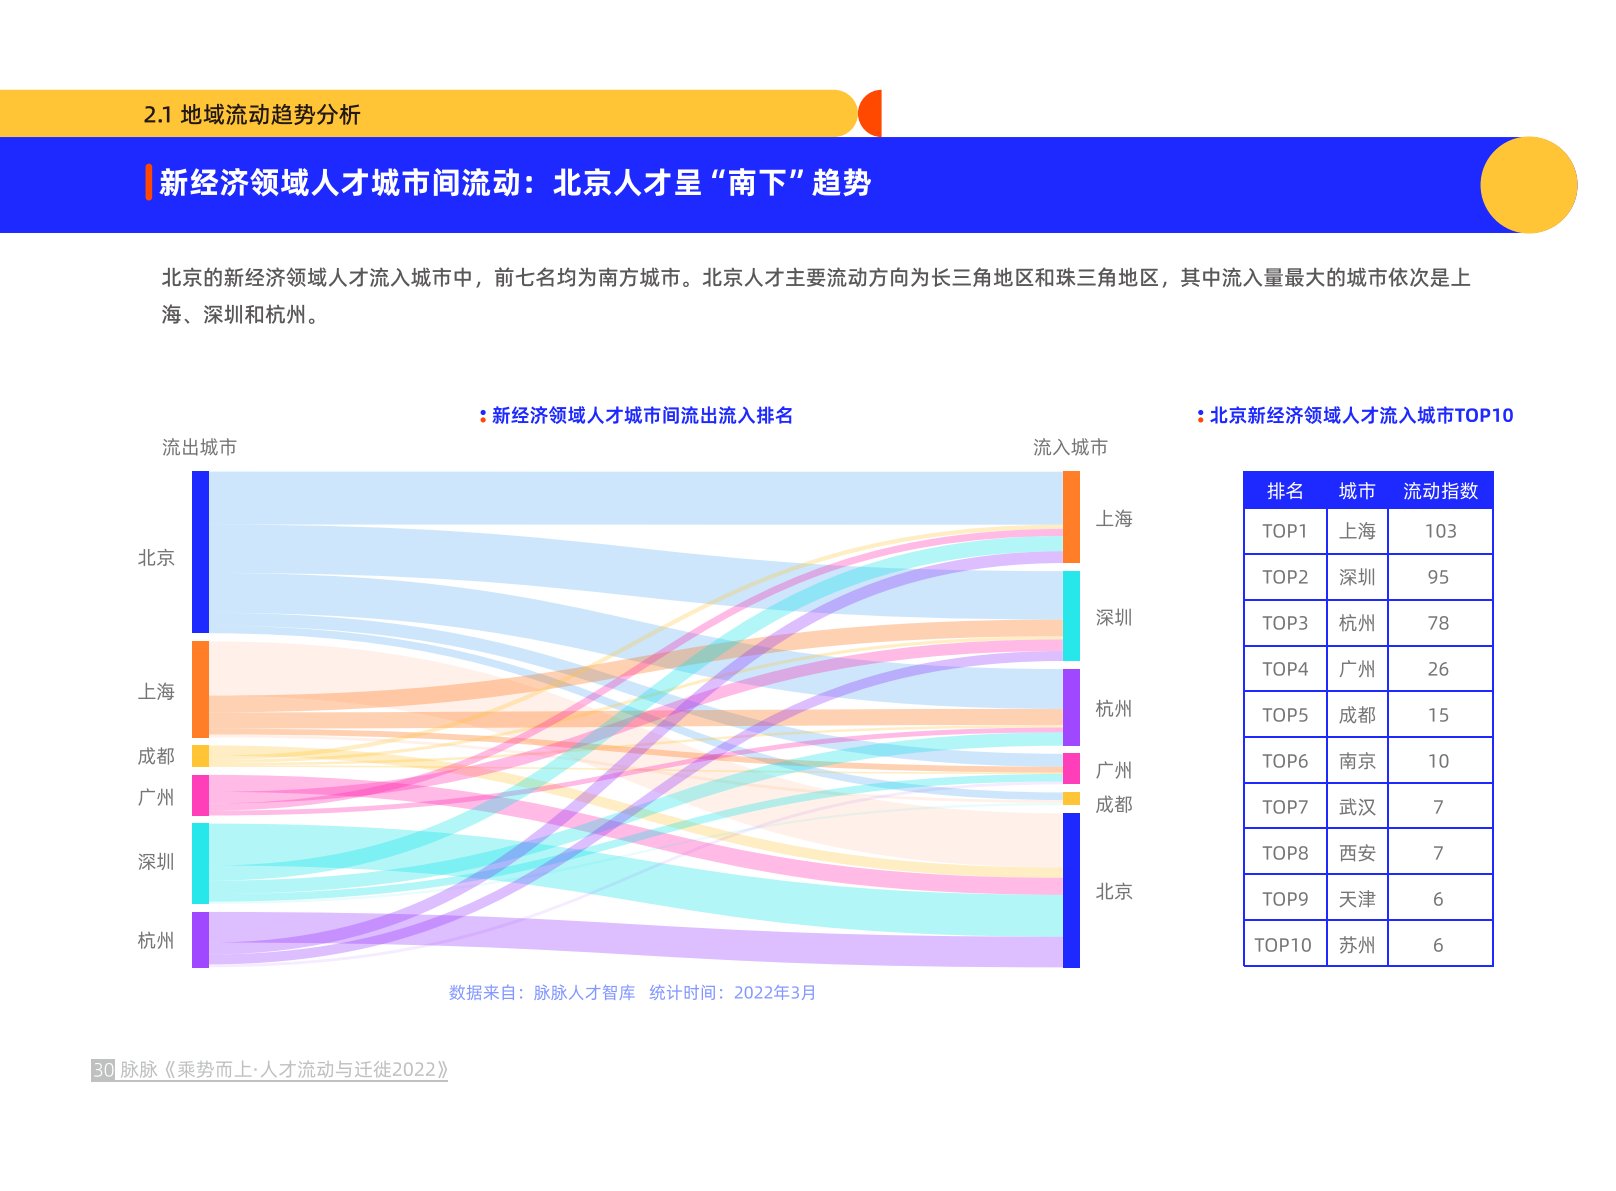
Task: Select the cyan 深圳 outflow node bar
Action: 200,863
